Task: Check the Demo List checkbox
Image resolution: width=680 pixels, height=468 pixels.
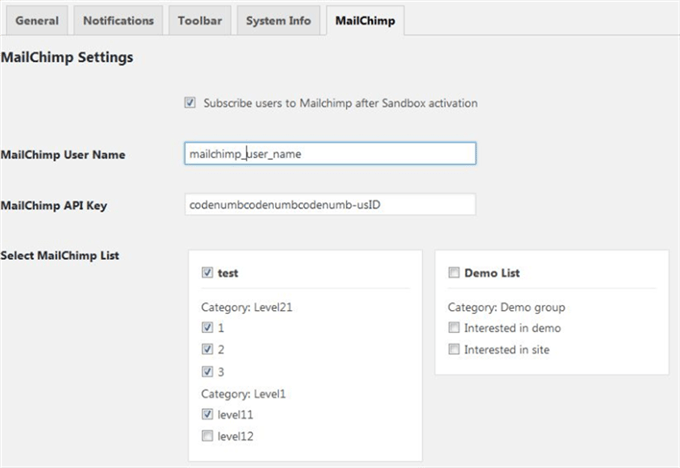Action: click(454, 272)
